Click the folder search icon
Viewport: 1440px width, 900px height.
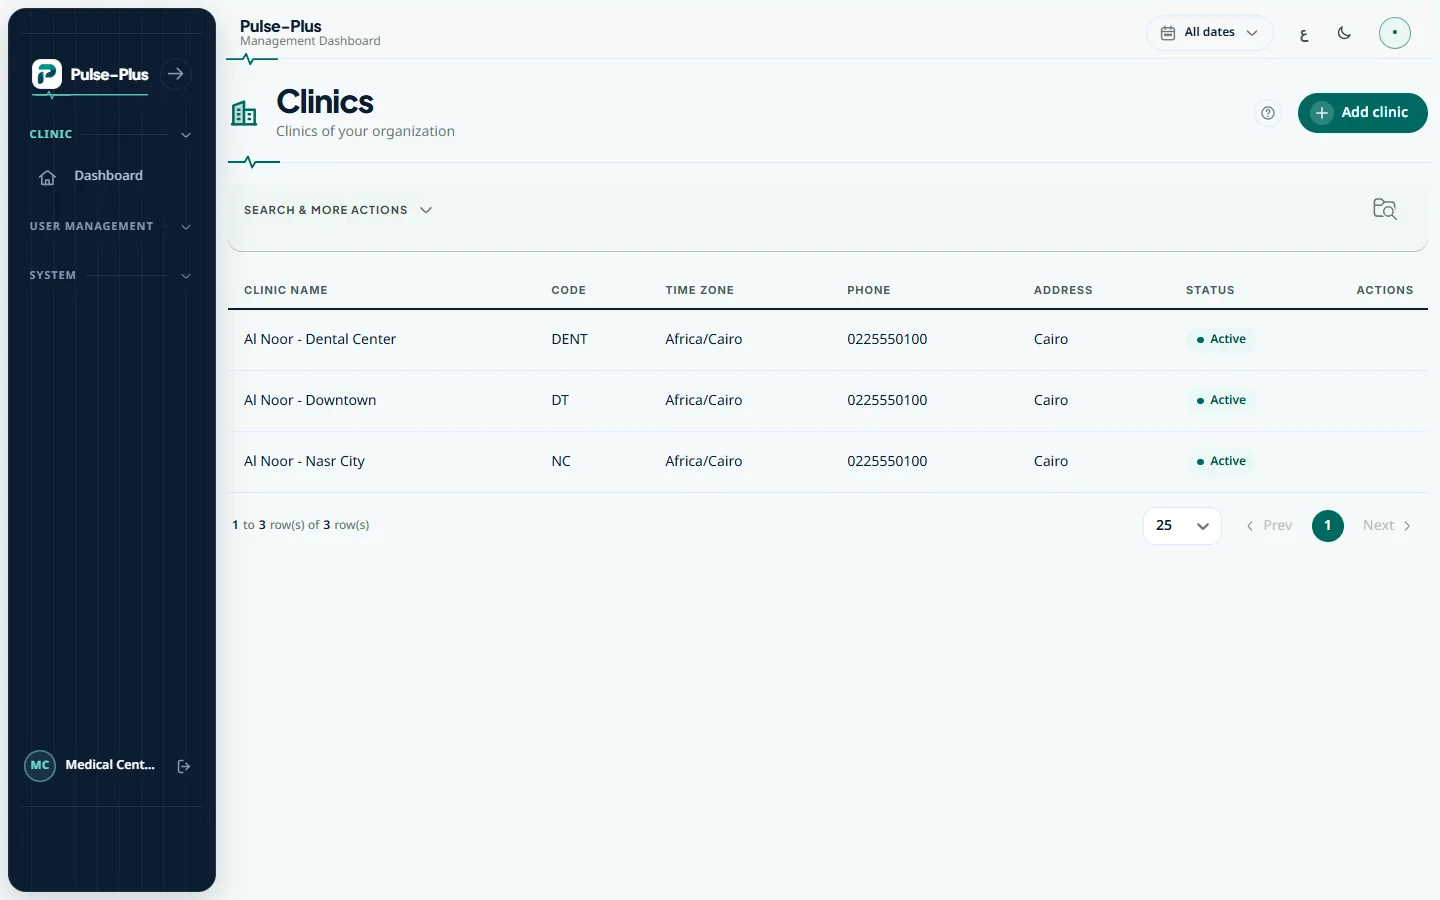(1385, 209)
